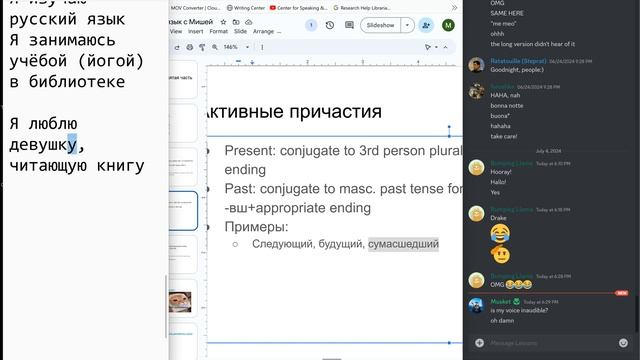Image resolution: width=640 pixels, height=360 pixels.
Task: Click the message the long version didn't hear of it
Action: click(x=533, y=44)
